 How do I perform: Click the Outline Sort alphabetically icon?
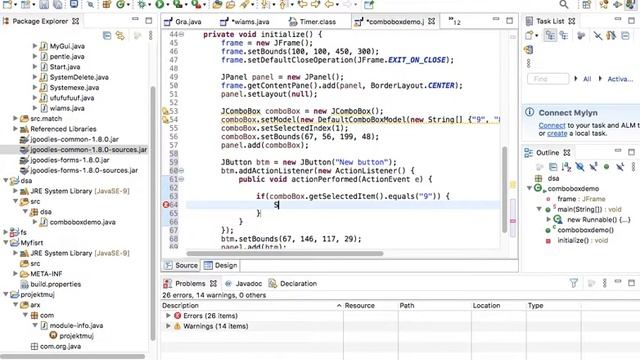coord(566,167)
